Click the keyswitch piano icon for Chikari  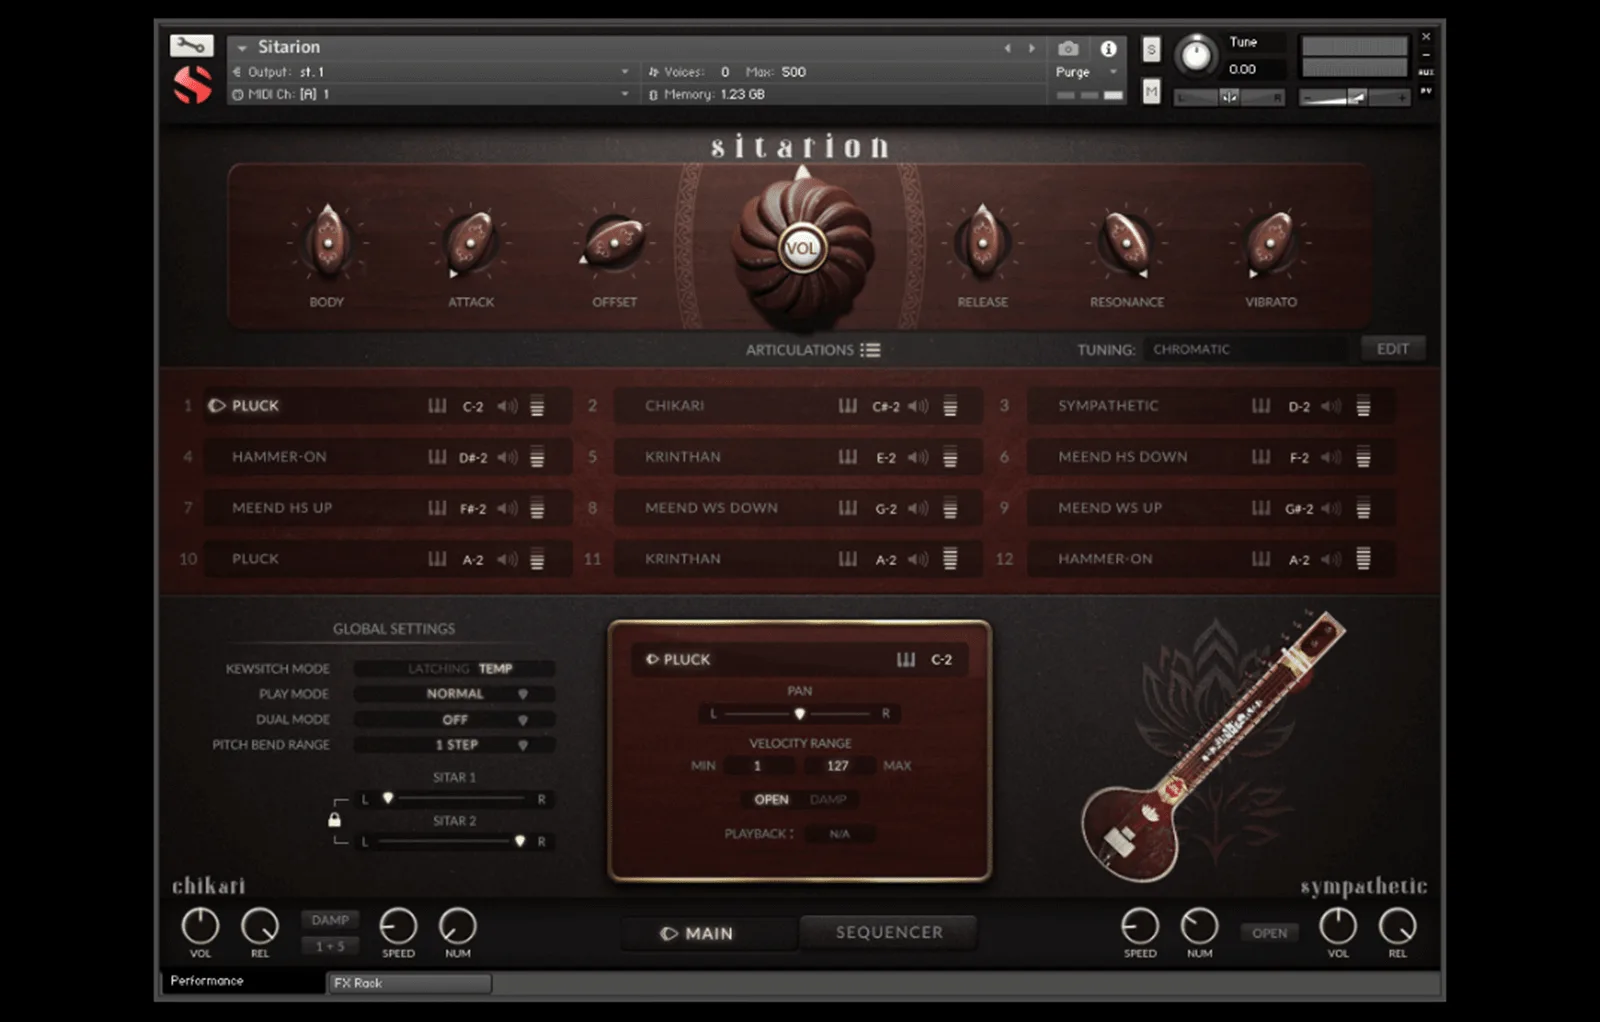(x=848, y=406)
